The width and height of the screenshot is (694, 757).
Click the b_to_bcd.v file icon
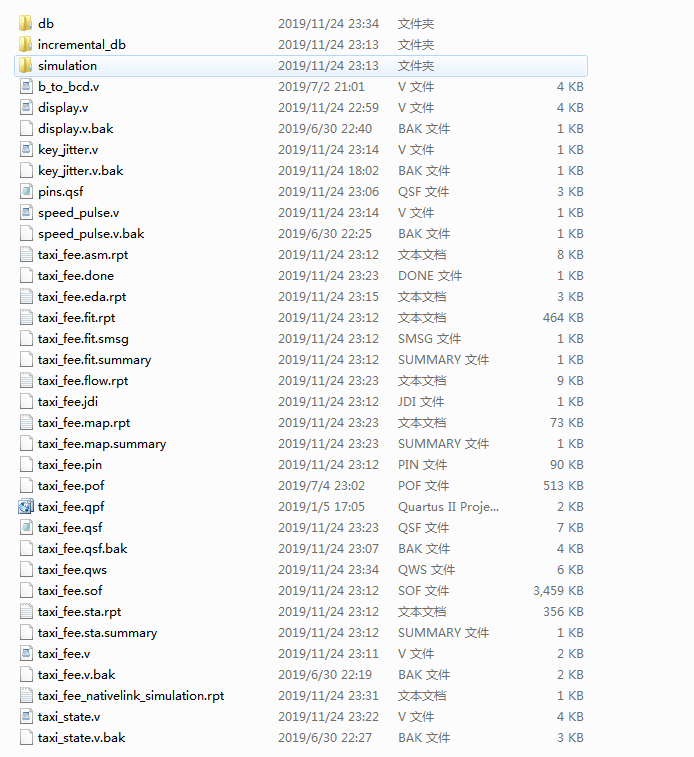tap(26, 86)
